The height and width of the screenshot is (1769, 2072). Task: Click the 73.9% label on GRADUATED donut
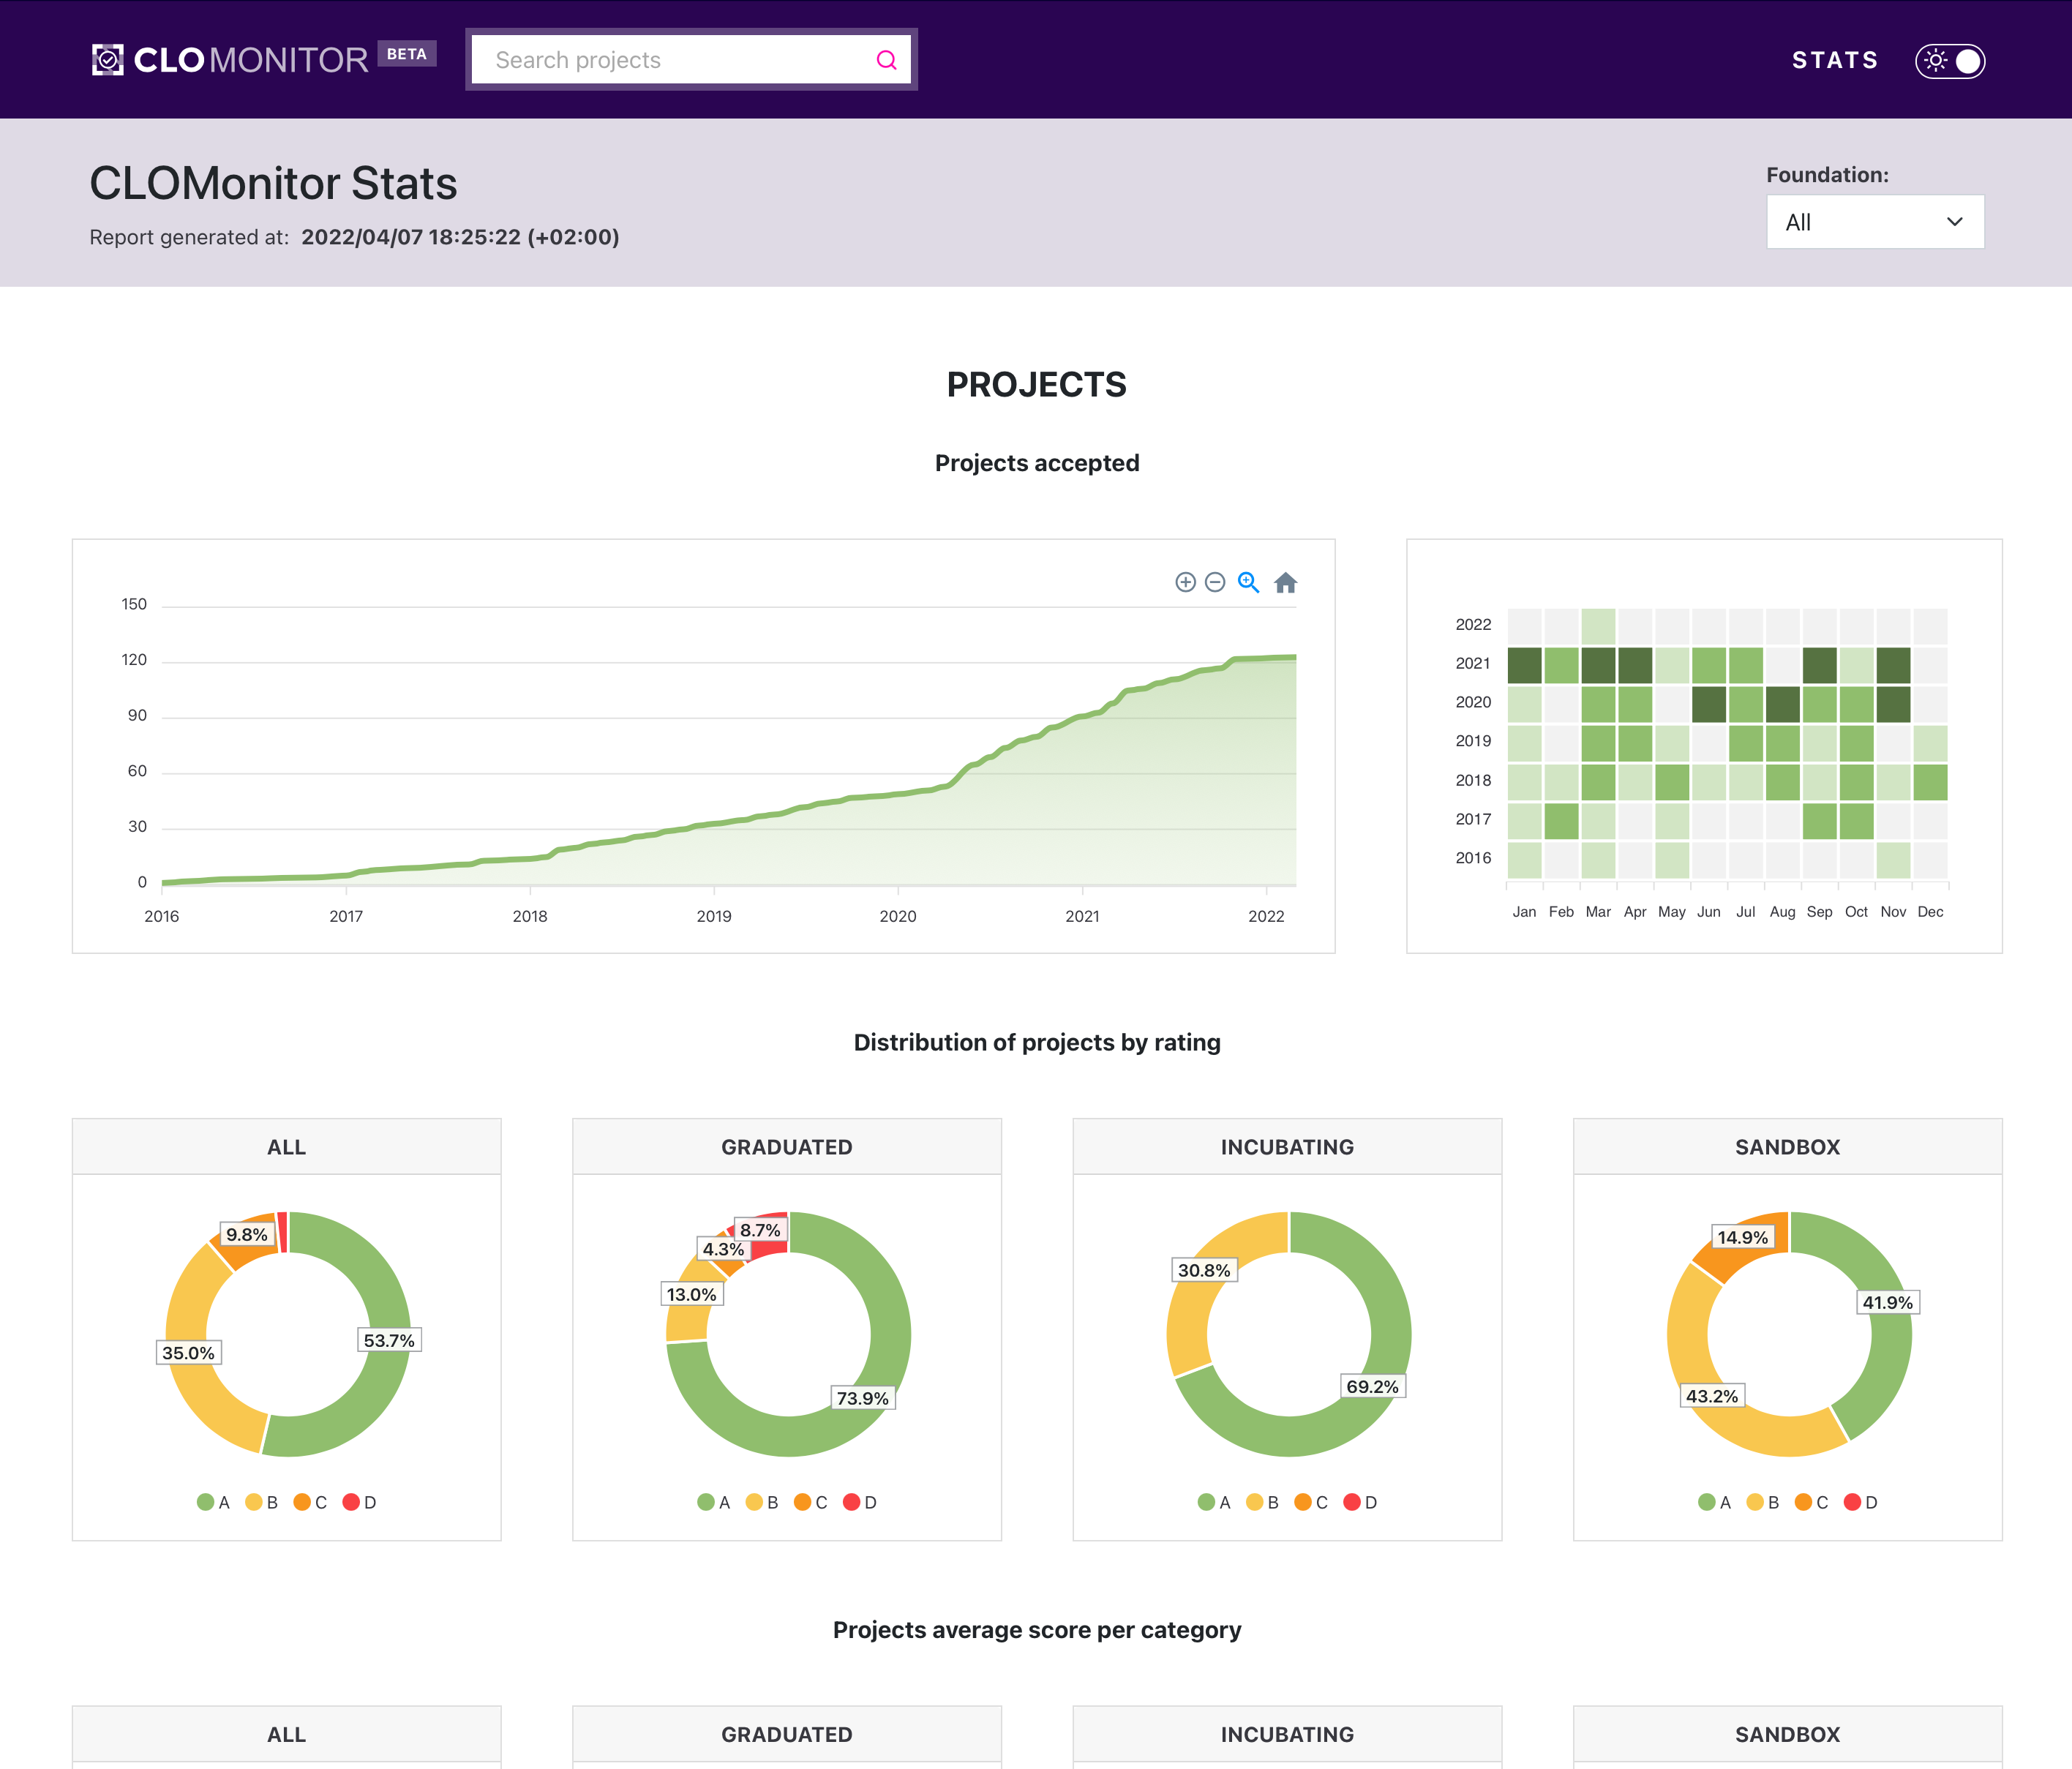tap(862, 1398)
